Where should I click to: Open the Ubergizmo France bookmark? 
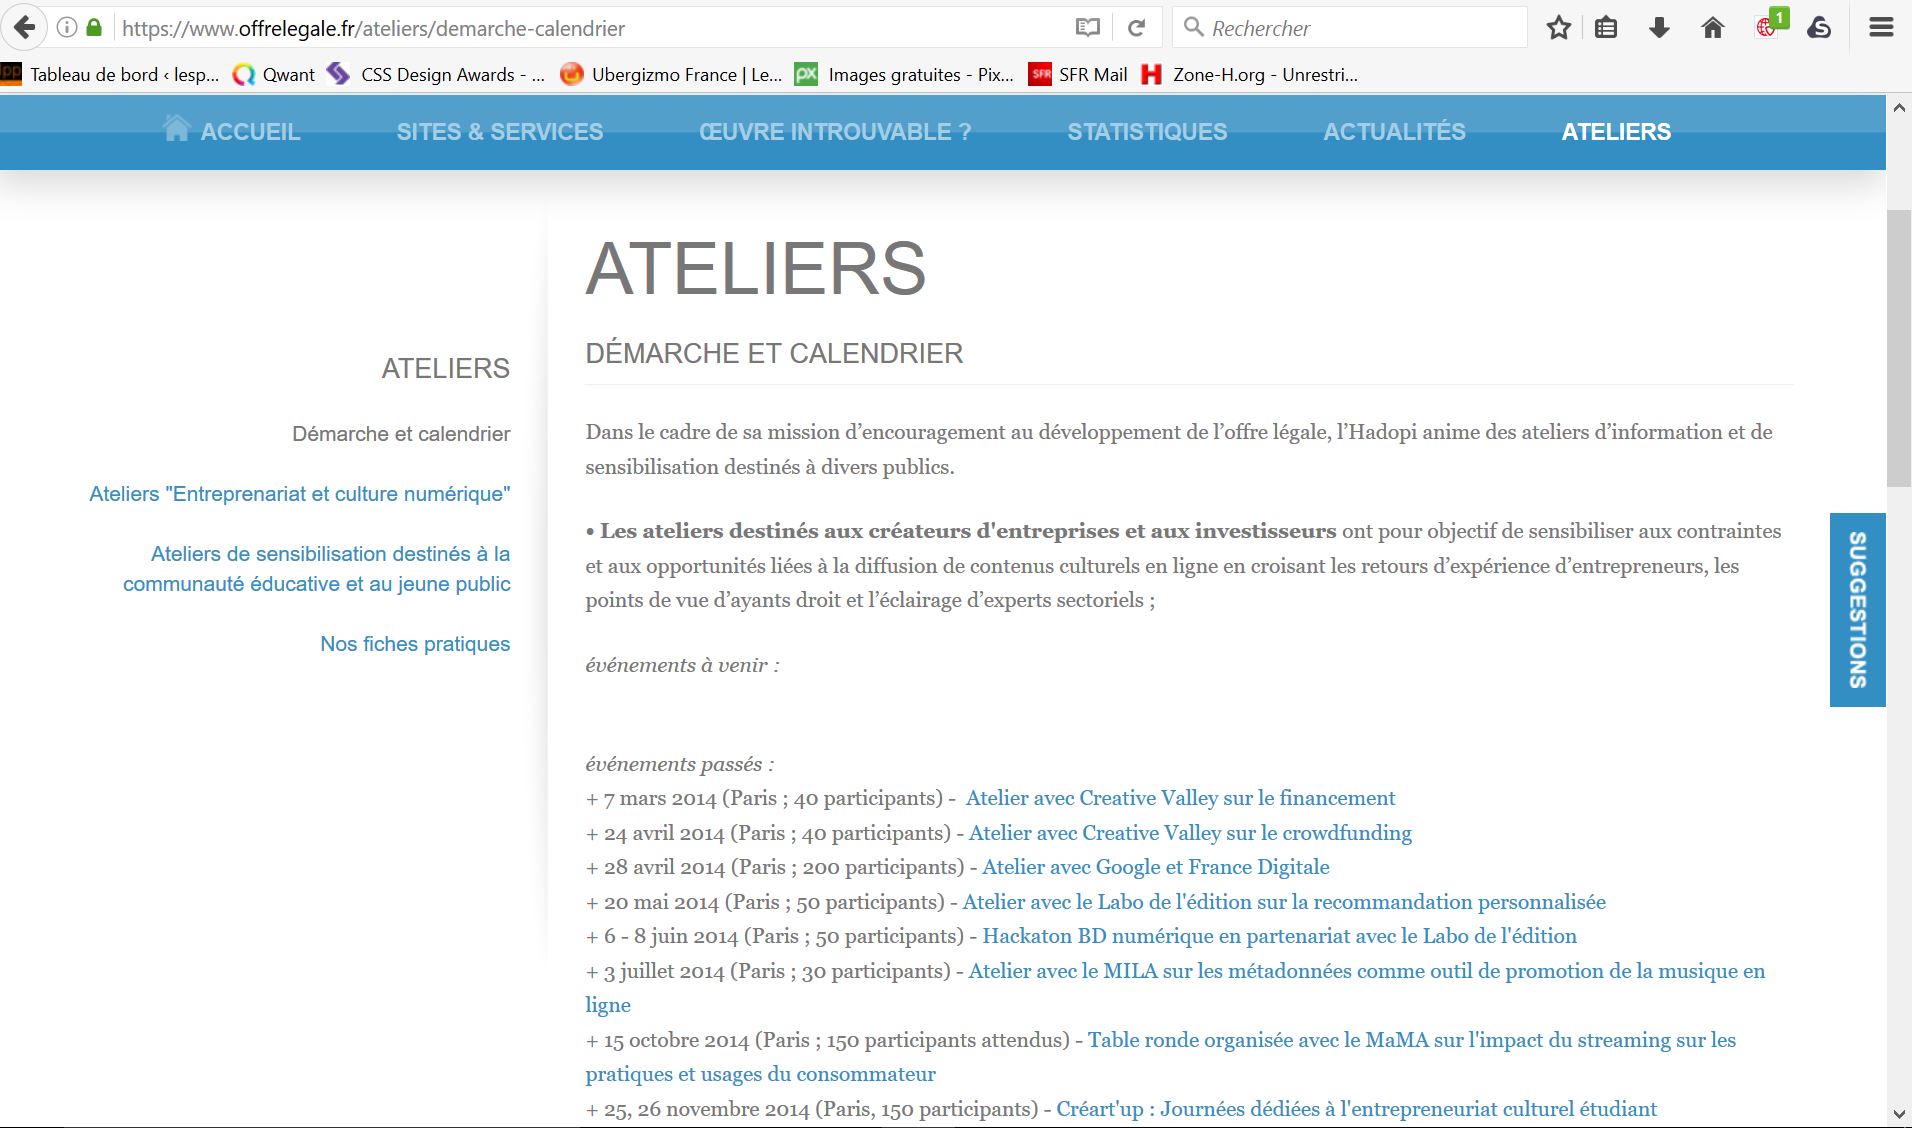pos(671,74)
